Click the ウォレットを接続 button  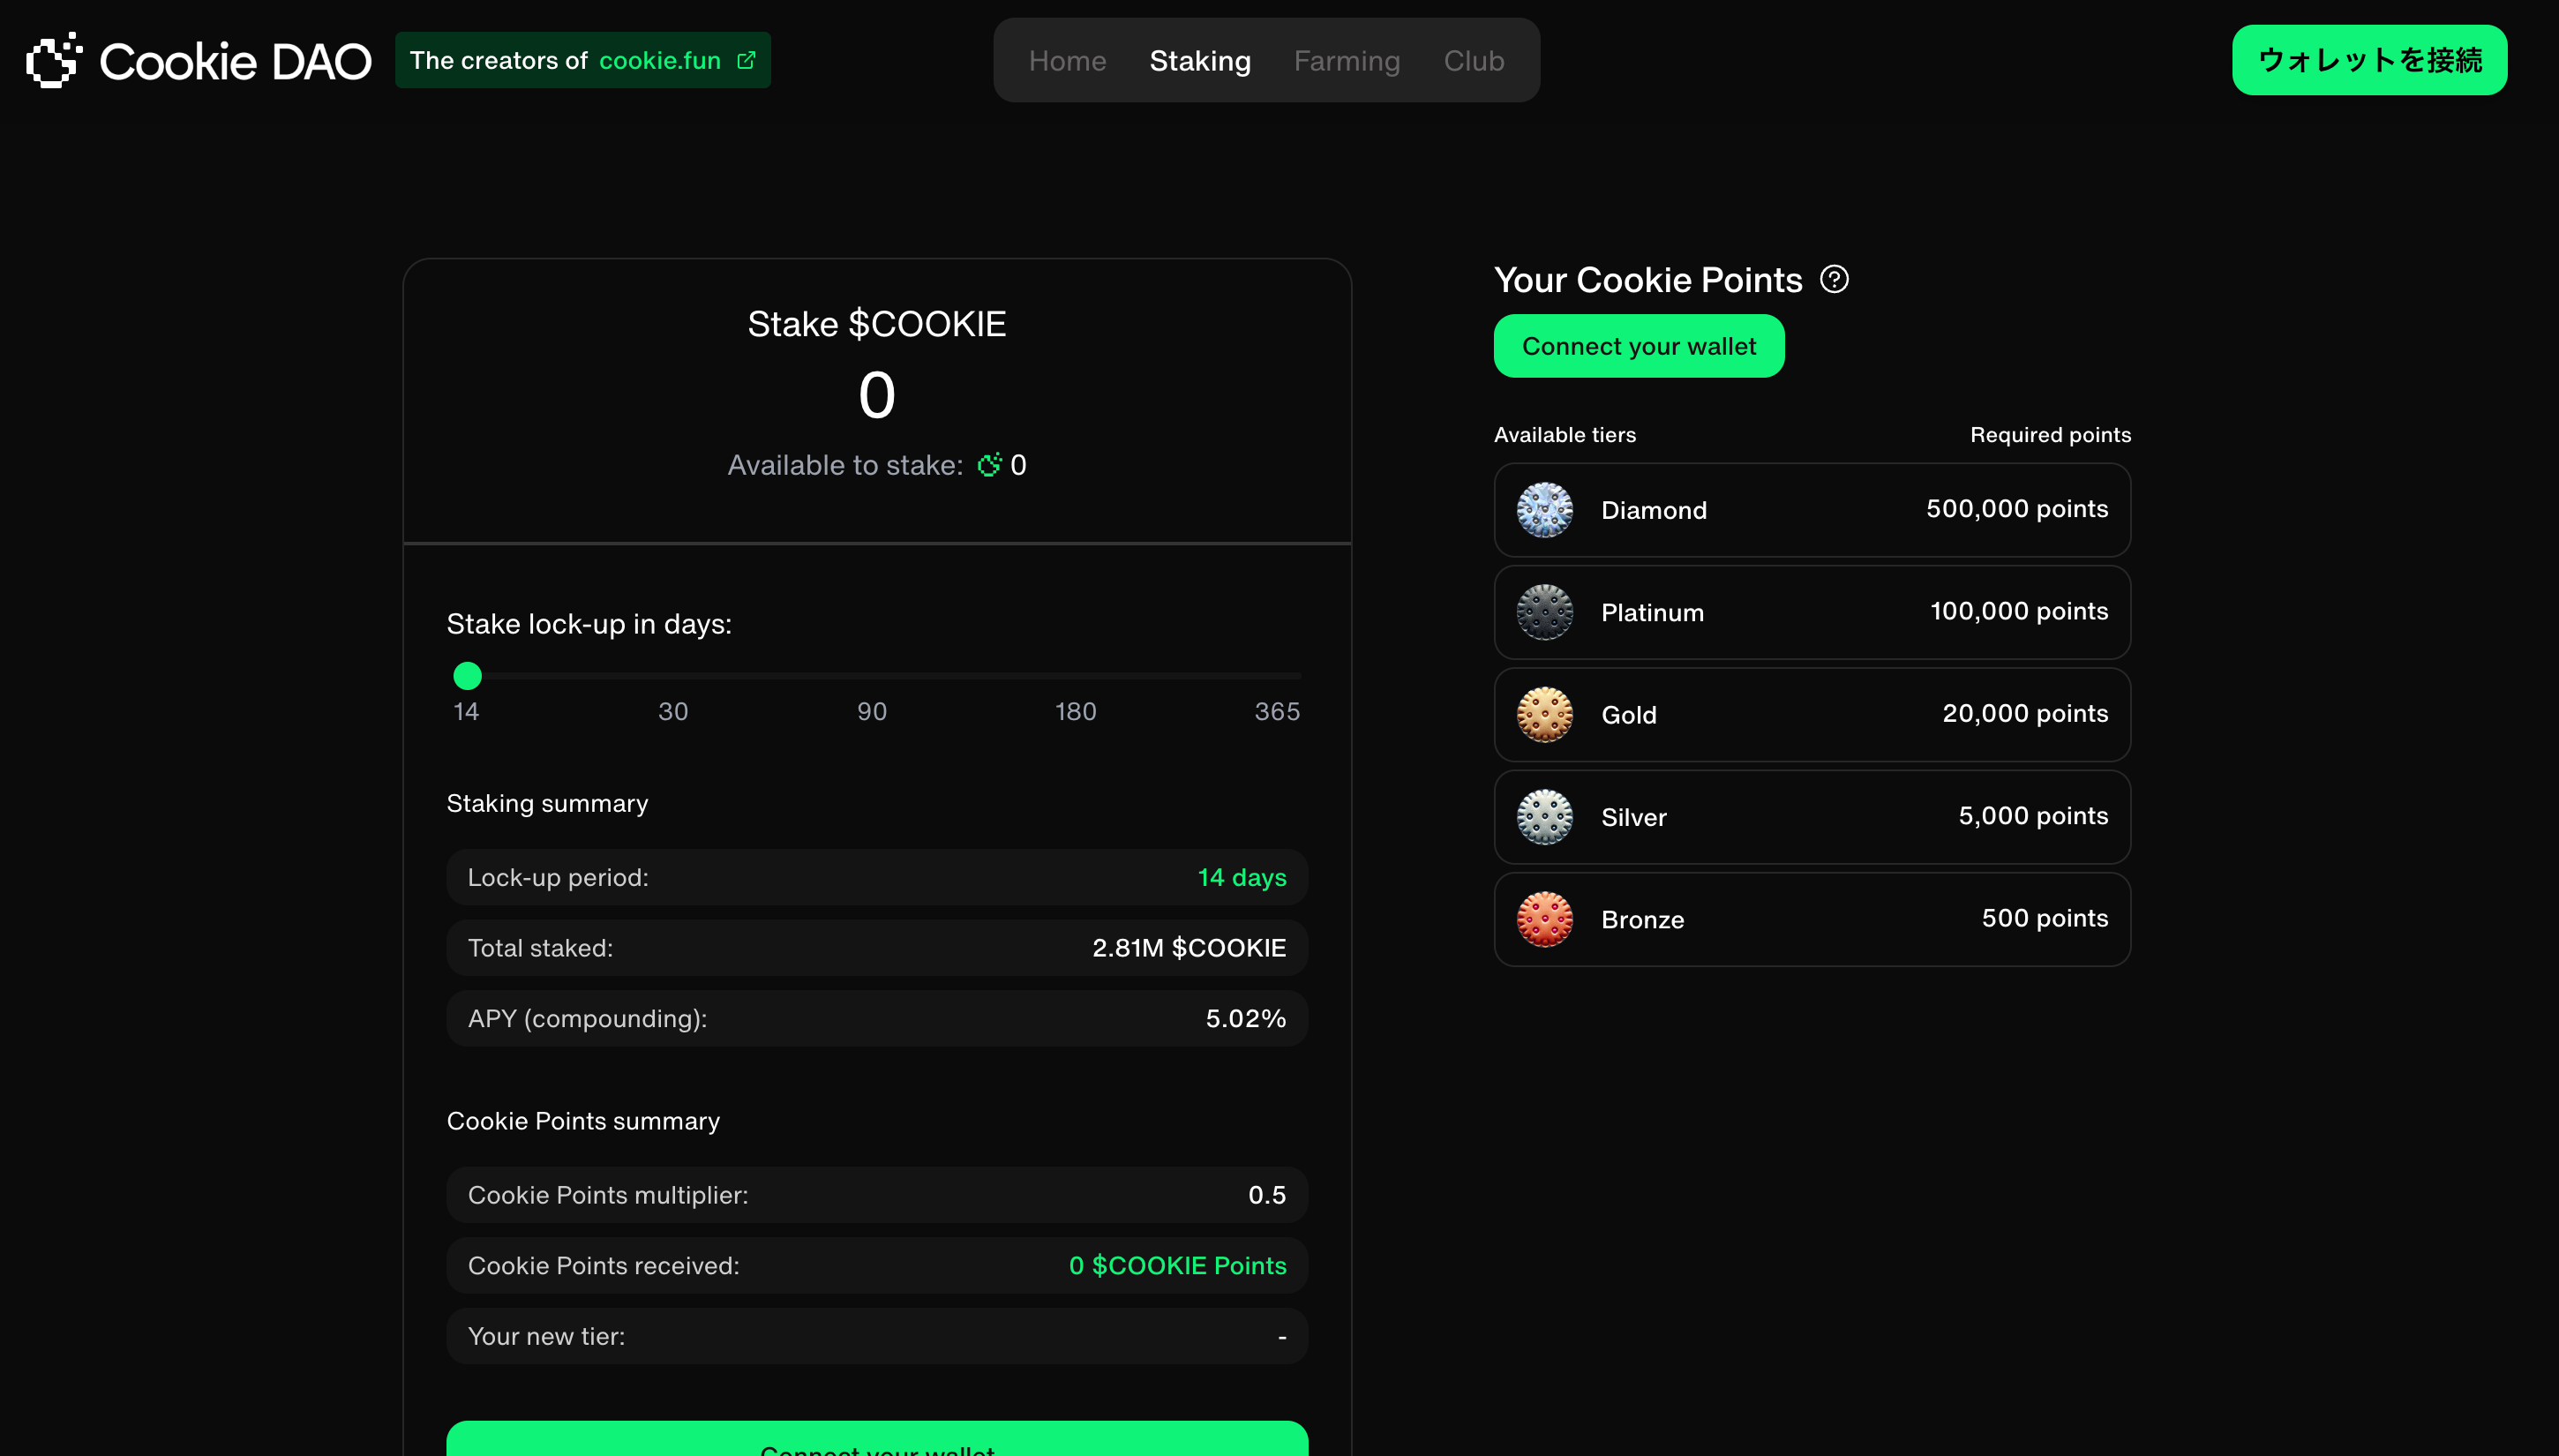[x=2369, y=60]
